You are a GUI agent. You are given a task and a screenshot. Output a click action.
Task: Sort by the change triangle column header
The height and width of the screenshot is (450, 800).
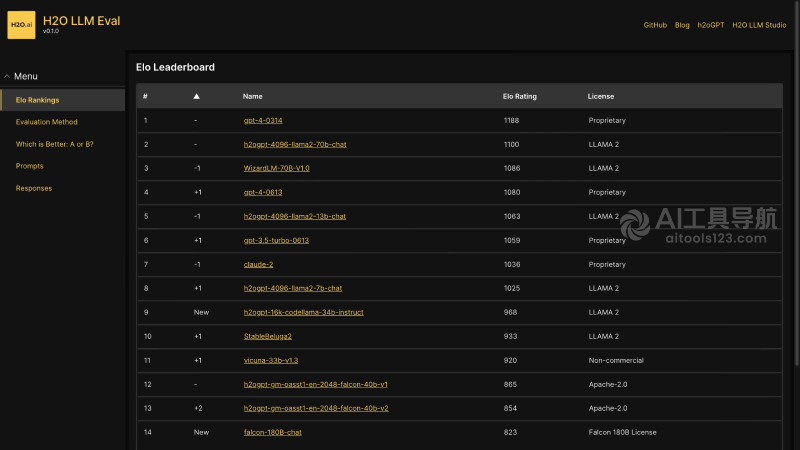tap(196, 96)
